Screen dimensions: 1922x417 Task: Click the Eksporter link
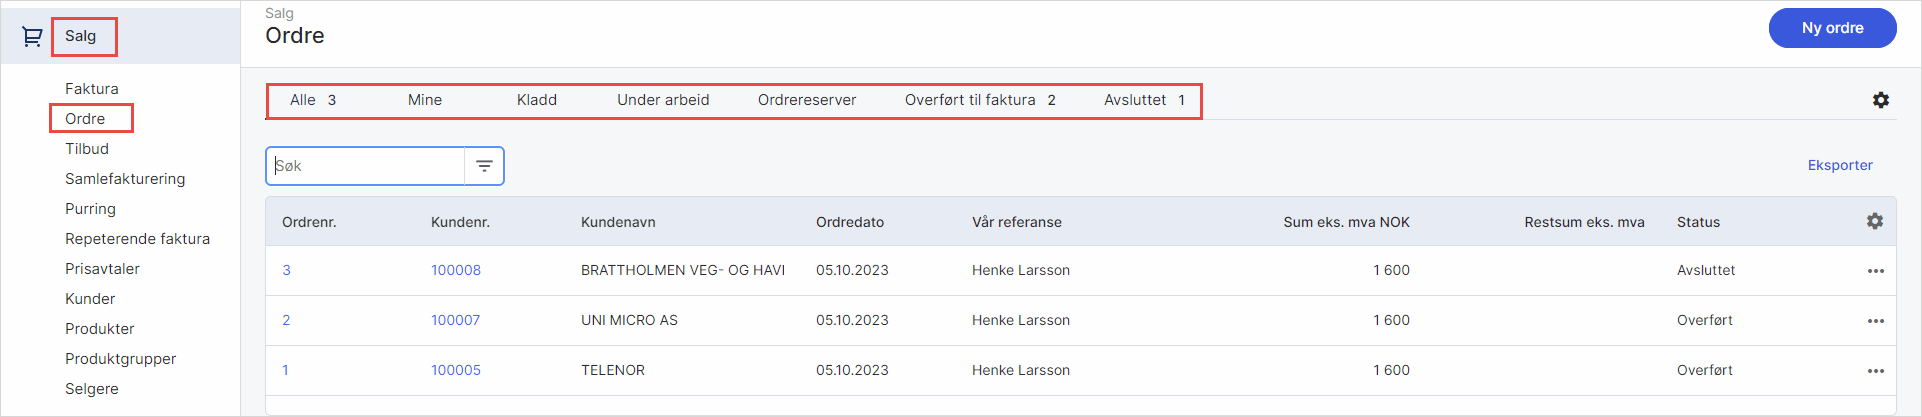pyautogui.click(x=1839, y=165)
